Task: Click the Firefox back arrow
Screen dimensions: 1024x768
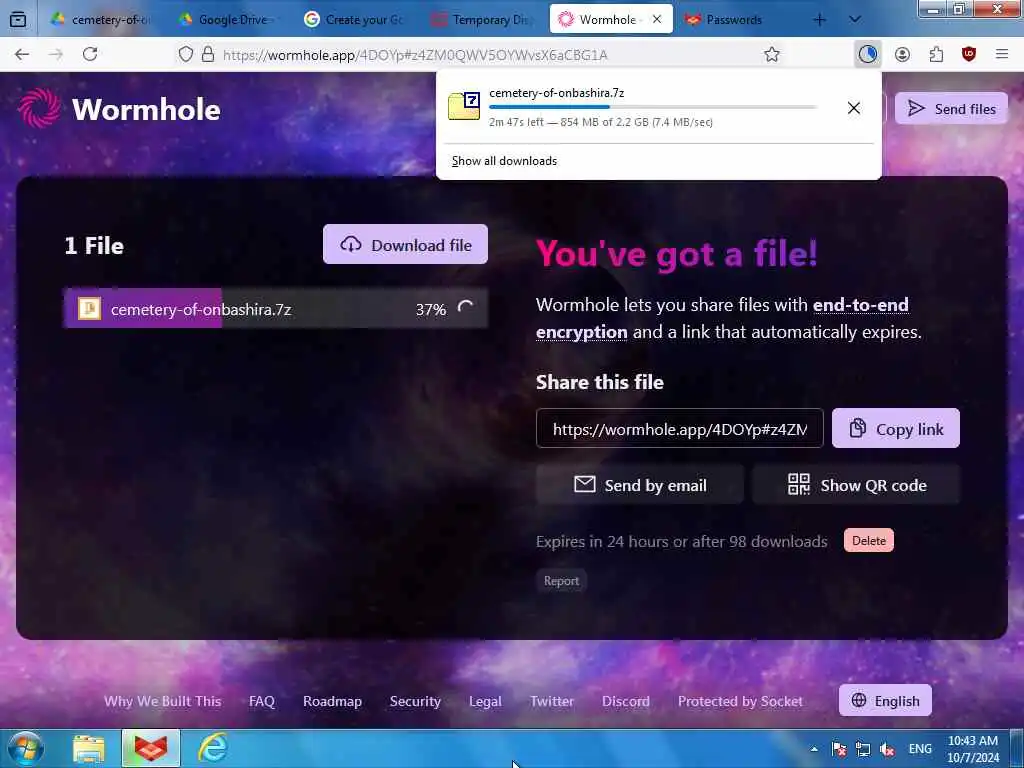Action: pos(22,54)
